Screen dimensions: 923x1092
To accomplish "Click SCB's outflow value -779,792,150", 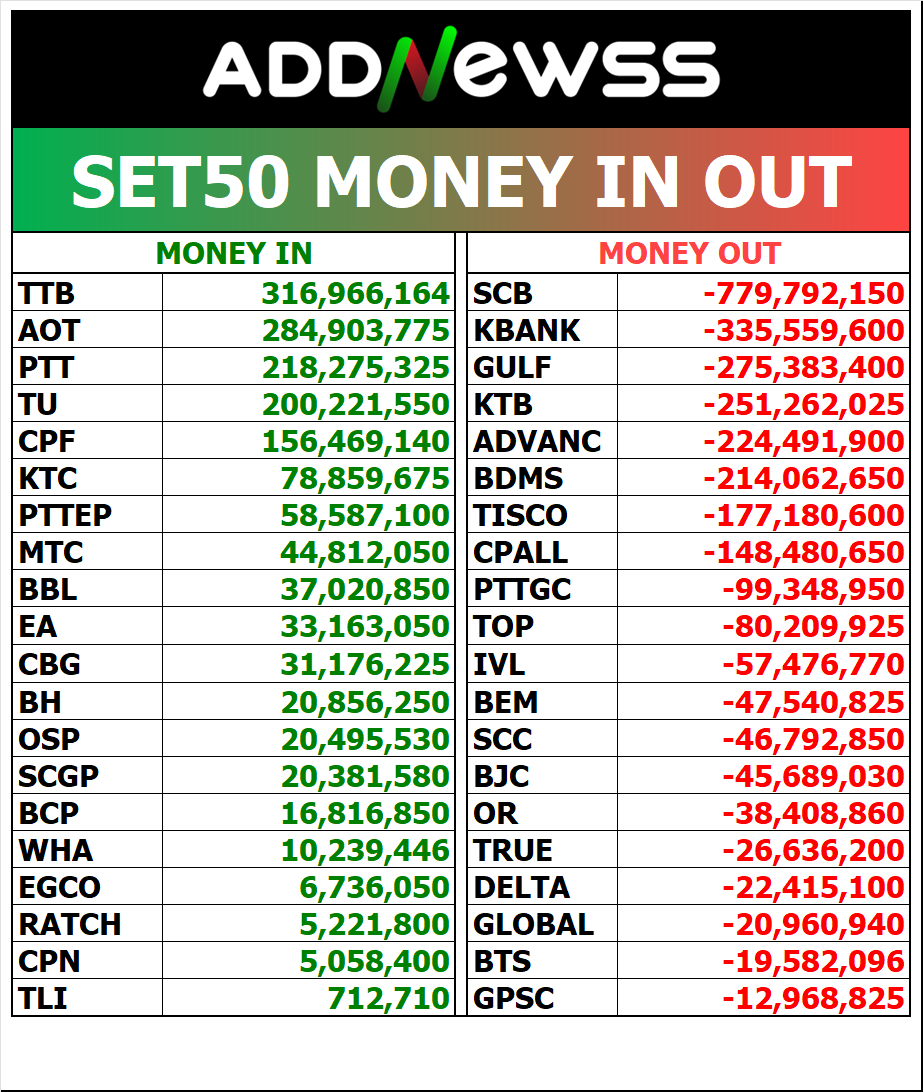I will click(x=803, y=293).
